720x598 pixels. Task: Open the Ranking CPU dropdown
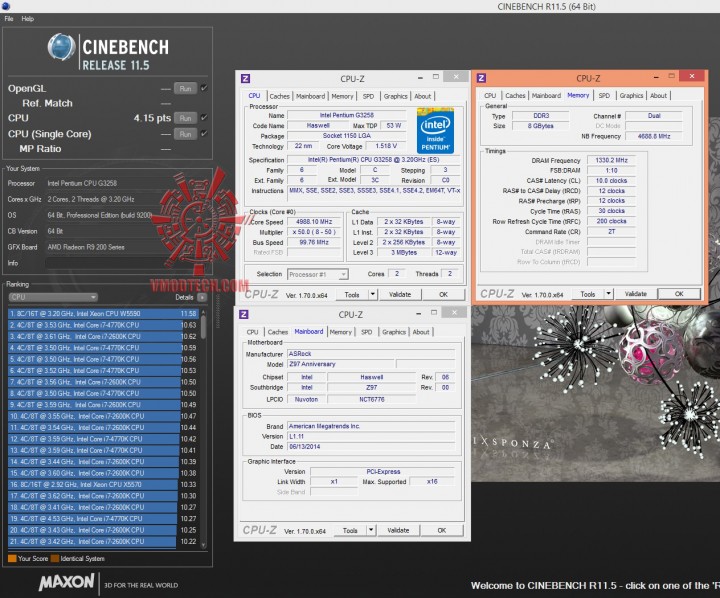pyautogui.click(x=53, y=297)
